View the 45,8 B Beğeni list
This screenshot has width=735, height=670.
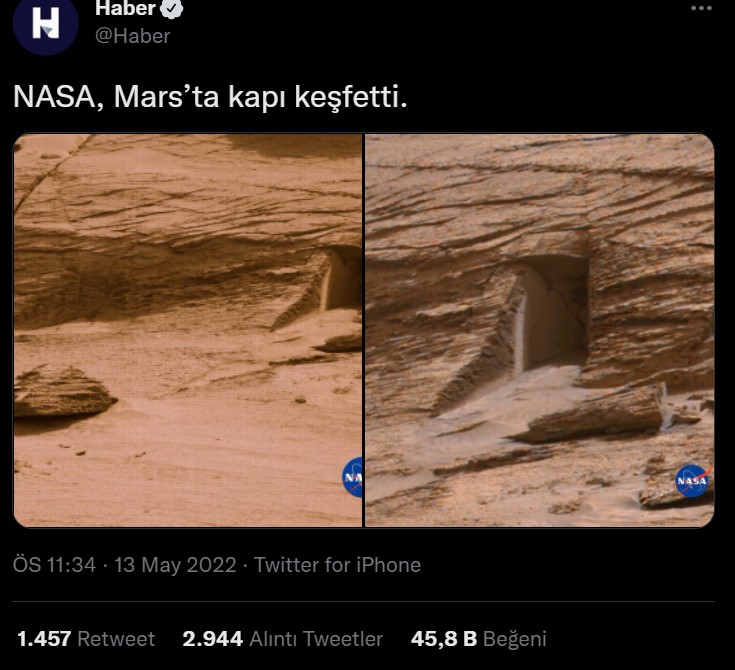coord(479,639)
